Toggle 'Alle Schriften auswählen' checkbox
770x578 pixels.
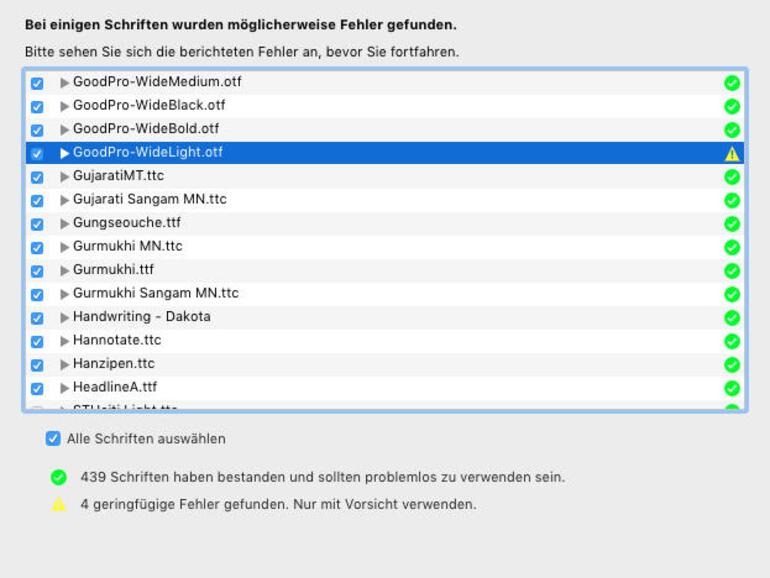click(x=53, y=438)
